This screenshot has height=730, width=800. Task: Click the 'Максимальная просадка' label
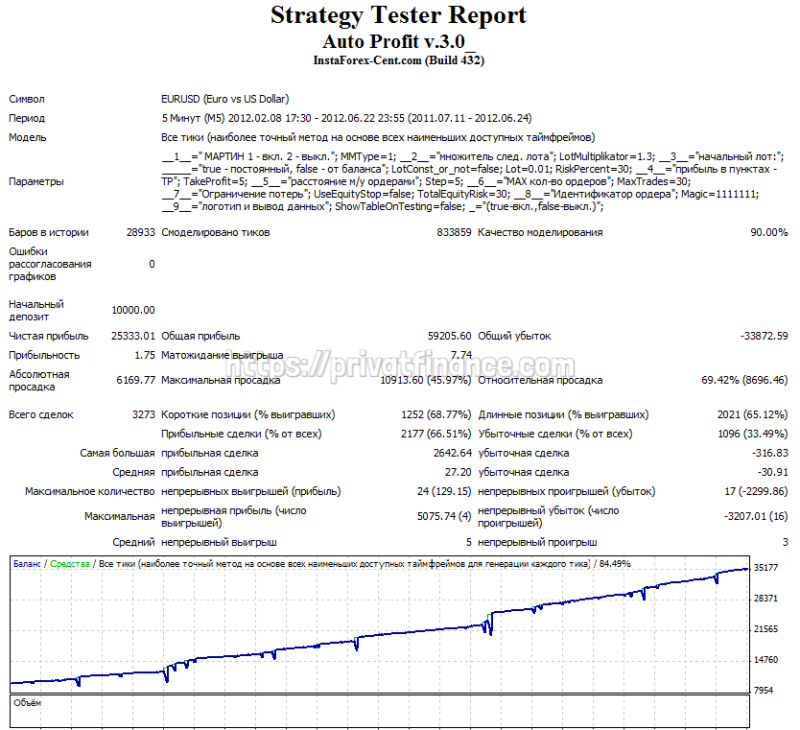tap(220, 381)
